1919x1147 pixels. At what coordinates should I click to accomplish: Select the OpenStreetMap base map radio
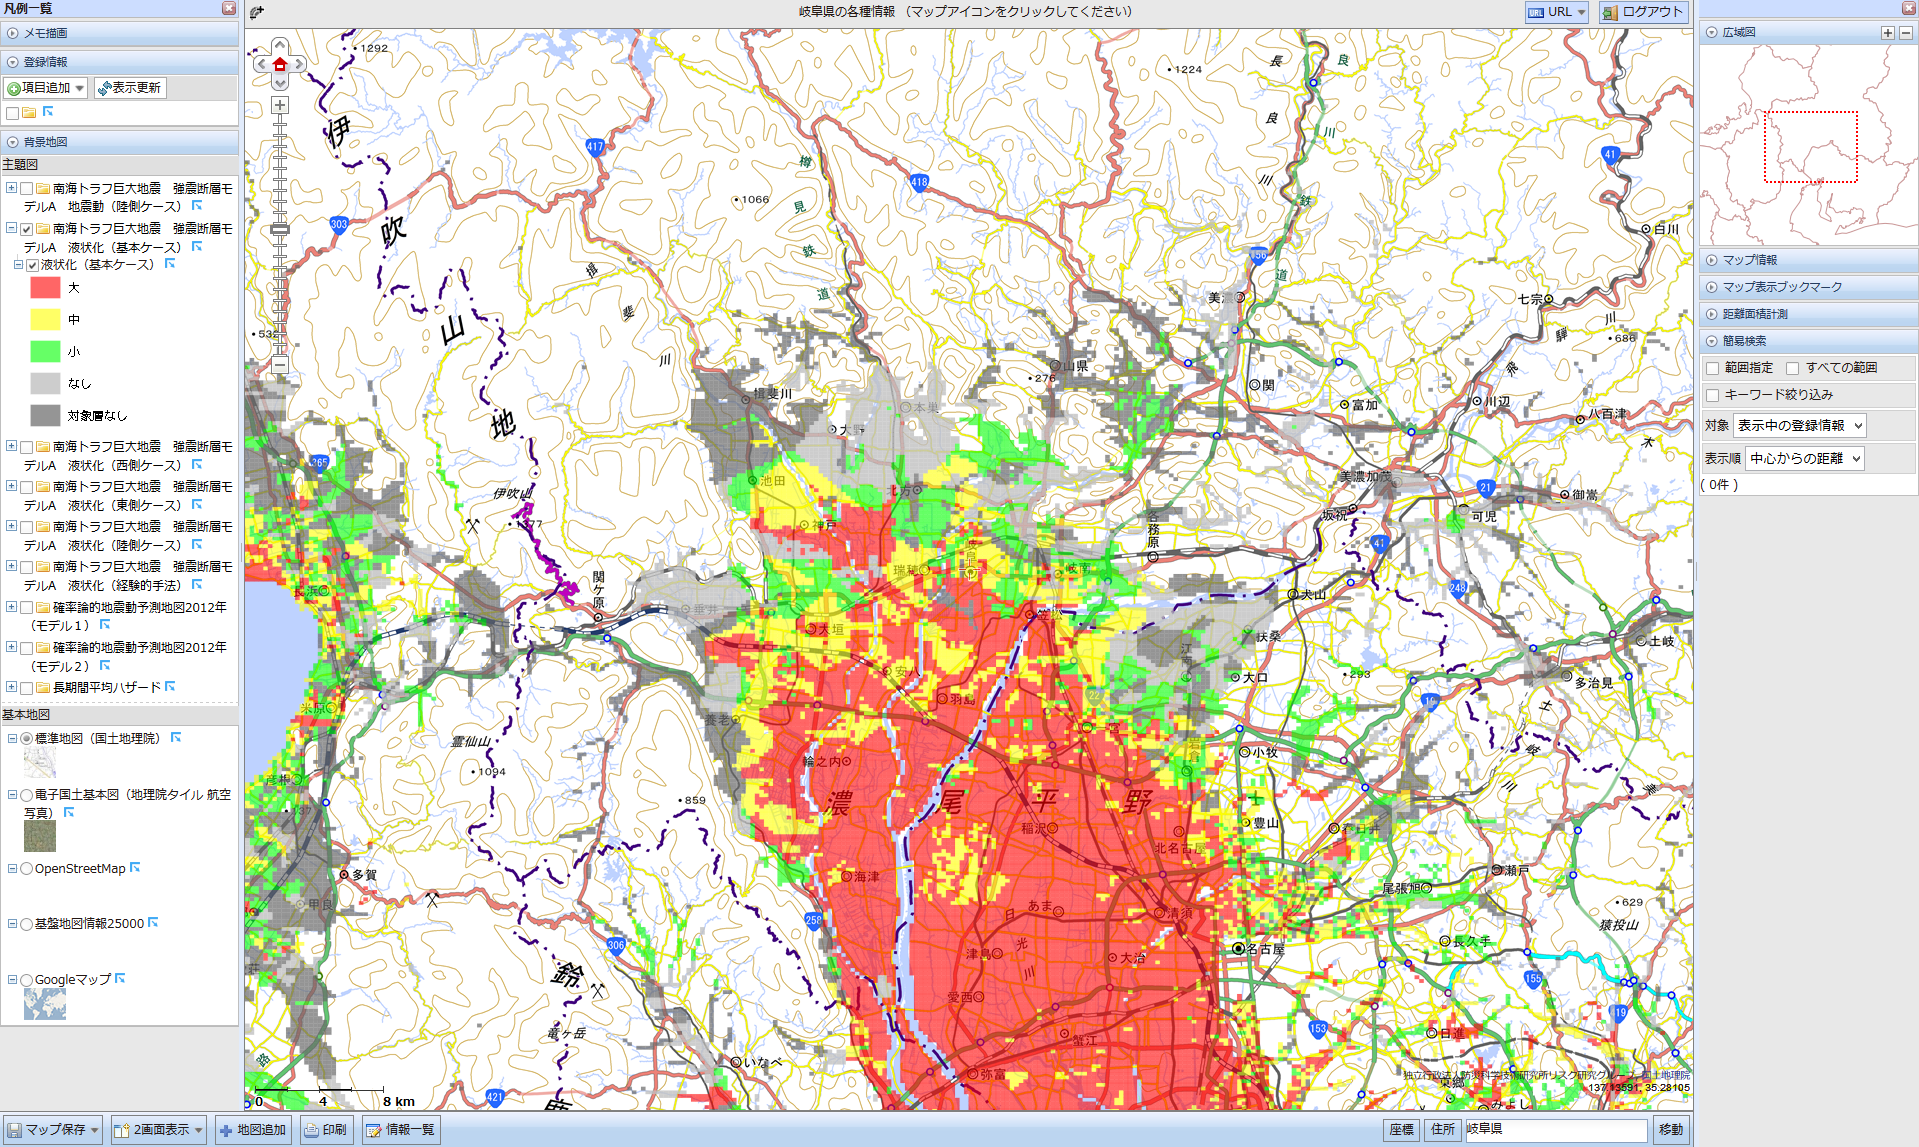[27, 869]
